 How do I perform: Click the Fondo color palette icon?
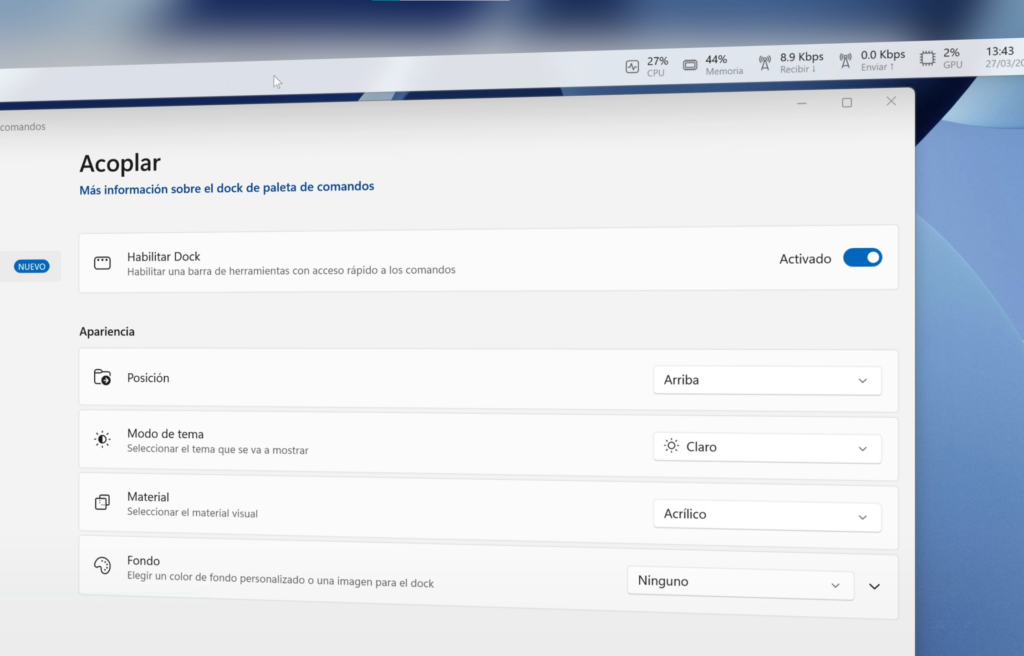click(x=102, y=566)
